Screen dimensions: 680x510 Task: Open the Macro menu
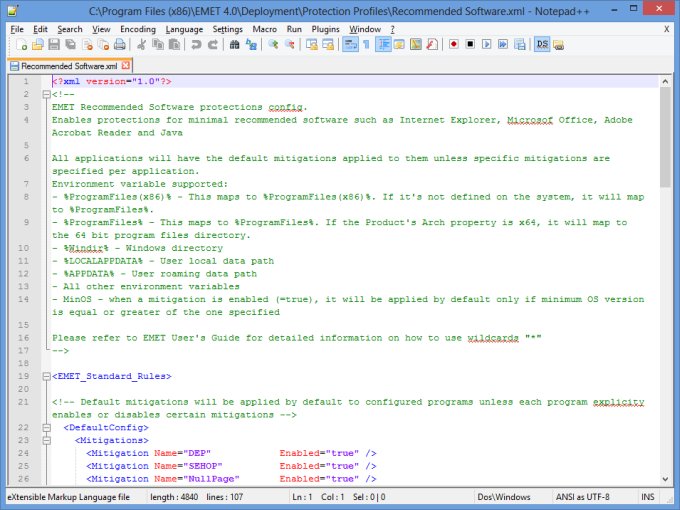point(265,29)
